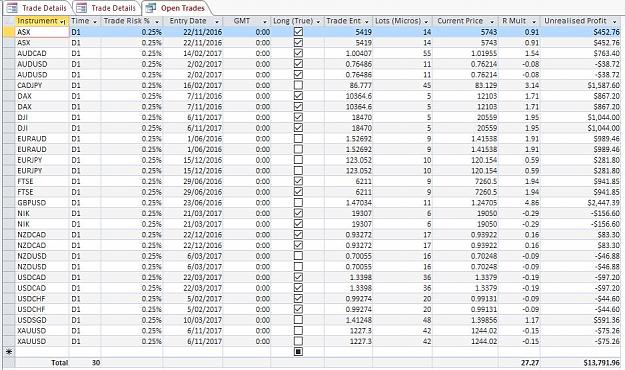625x370 pixels.
Task: Uncheck Long (True) for the AUDCAD trade
Action: point(298,53)
